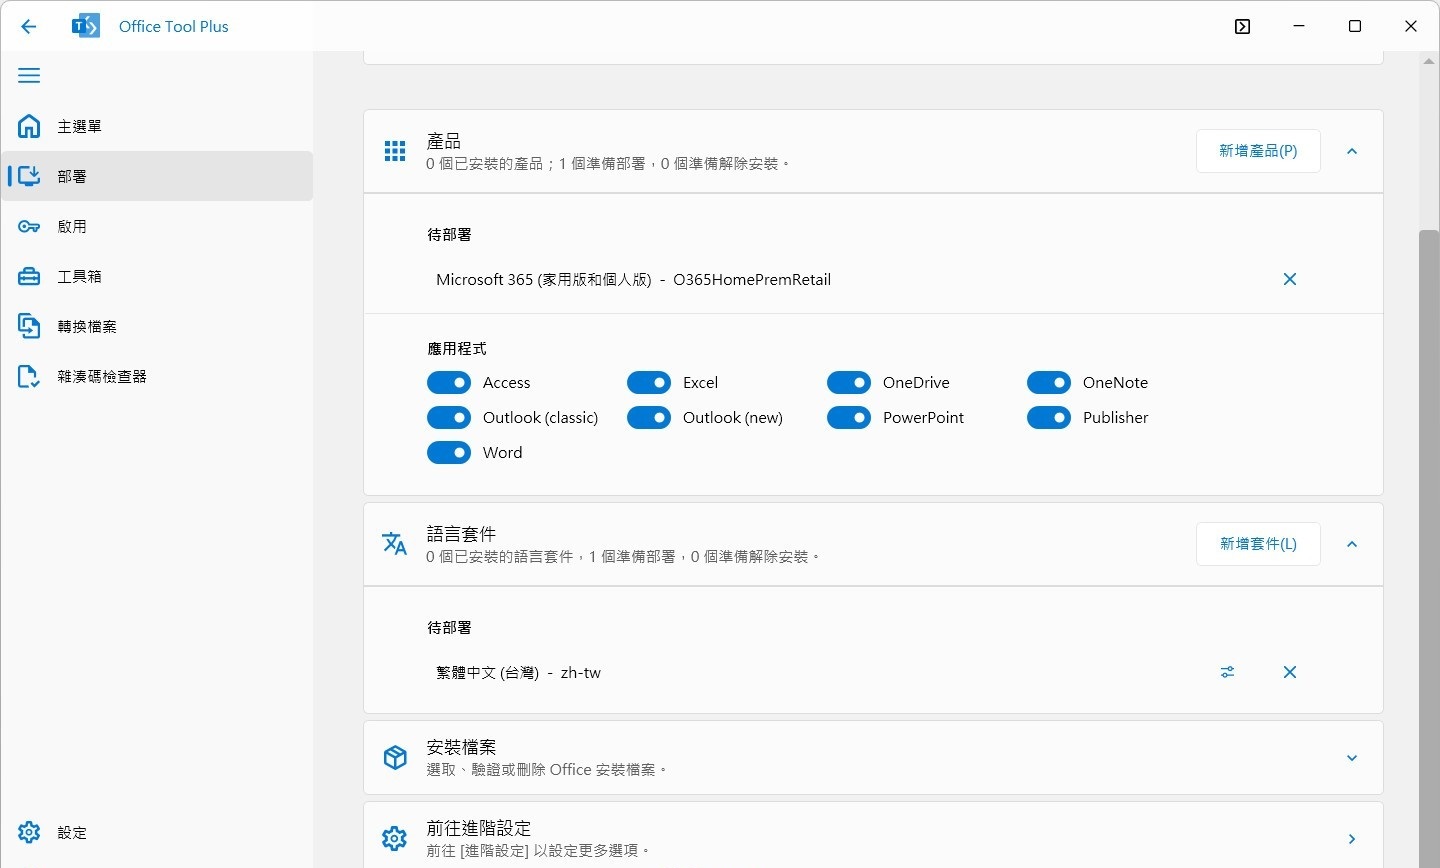Open the command box icon in title bar

(x=1242, y=27)
